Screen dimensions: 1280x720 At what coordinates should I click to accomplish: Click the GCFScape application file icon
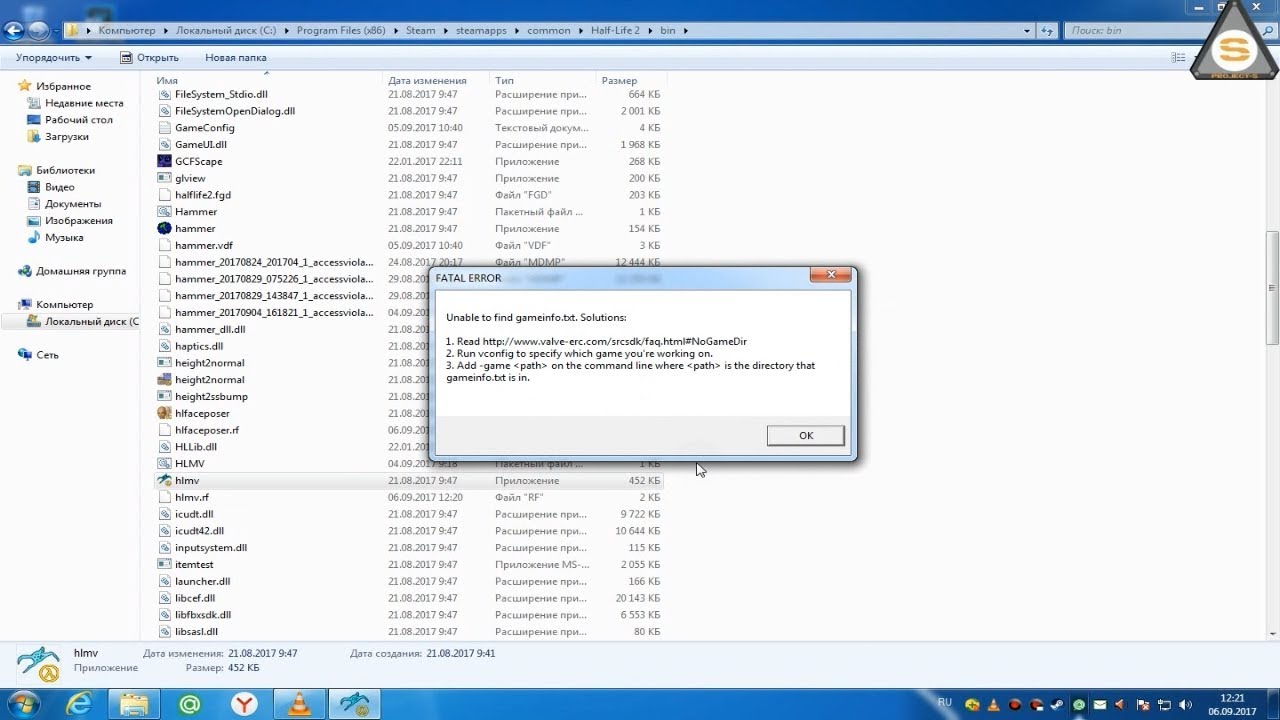pos(165,161)
